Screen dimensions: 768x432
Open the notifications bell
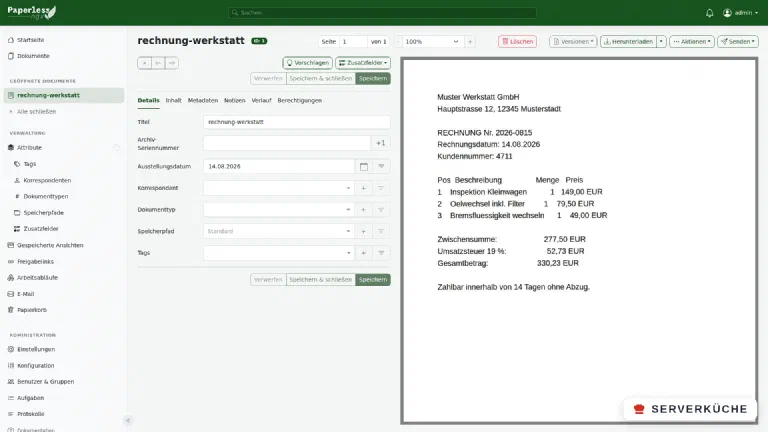pos(709,13)
